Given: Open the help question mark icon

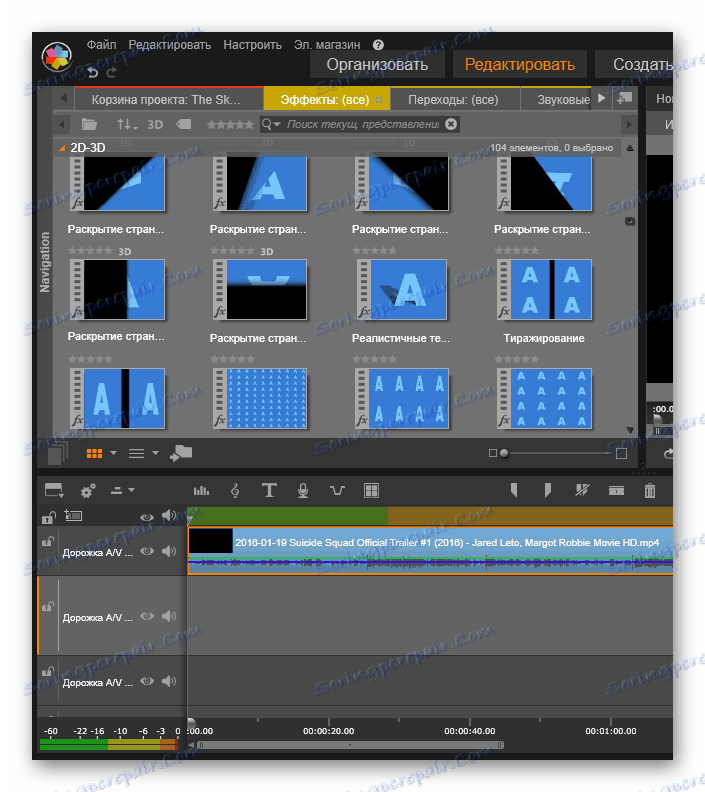Looking at the screenshot, I should 378,45.
